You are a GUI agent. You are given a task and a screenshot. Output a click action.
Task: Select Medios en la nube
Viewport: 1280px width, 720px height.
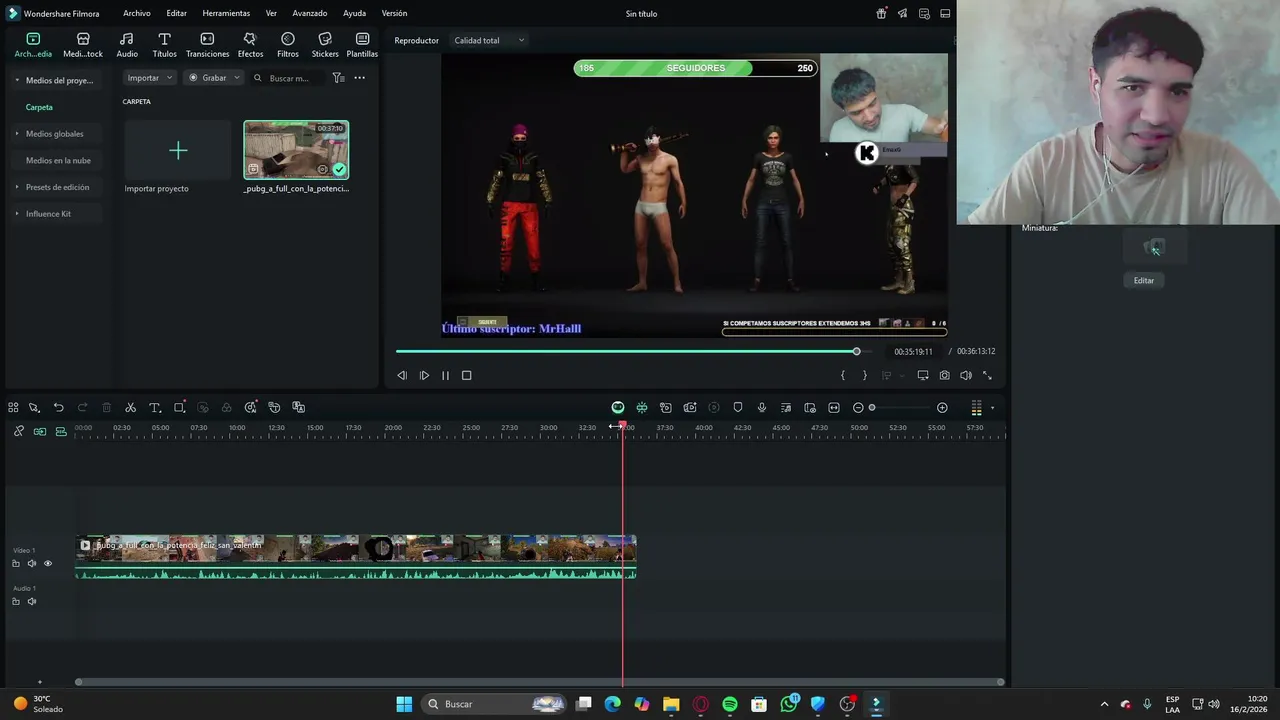pos(58,161)
